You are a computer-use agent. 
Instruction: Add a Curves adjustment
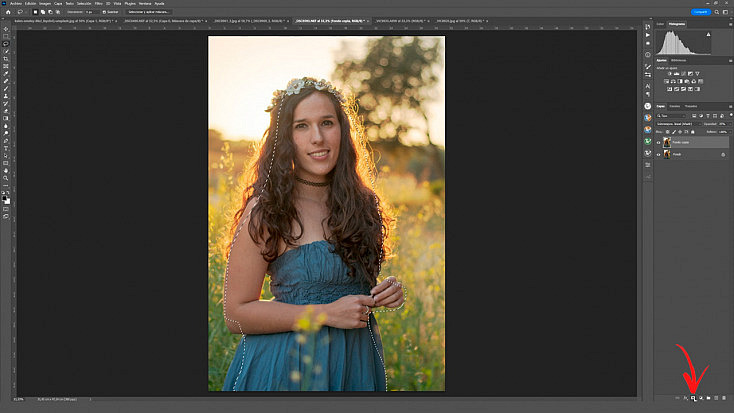coord(683,74)
